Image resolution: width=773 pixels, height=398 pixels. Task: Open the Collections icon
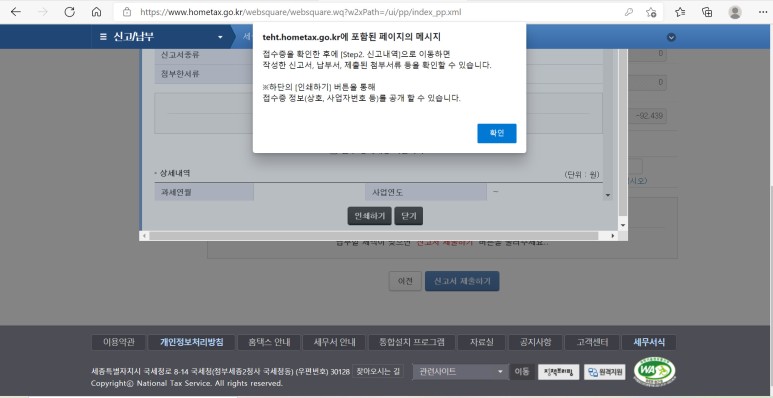pos(707,12)
